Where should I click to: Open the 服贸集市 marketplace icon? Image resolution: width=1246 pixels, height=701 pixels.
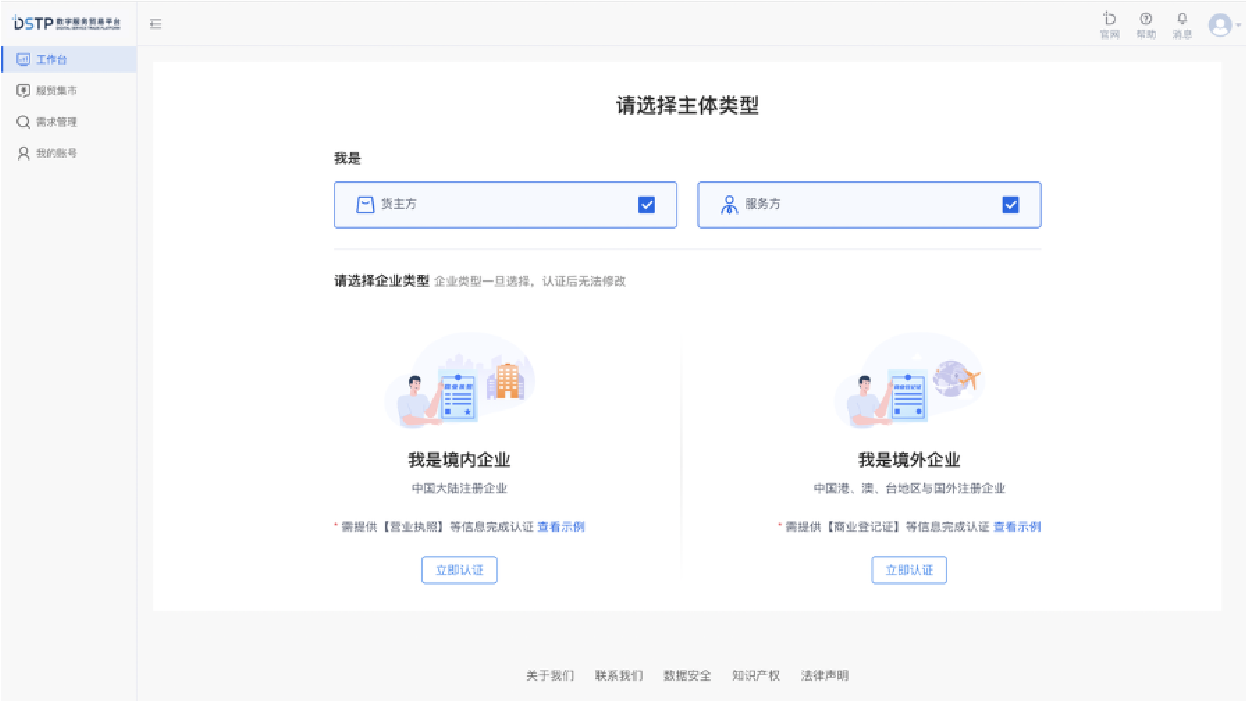(23, 90)
